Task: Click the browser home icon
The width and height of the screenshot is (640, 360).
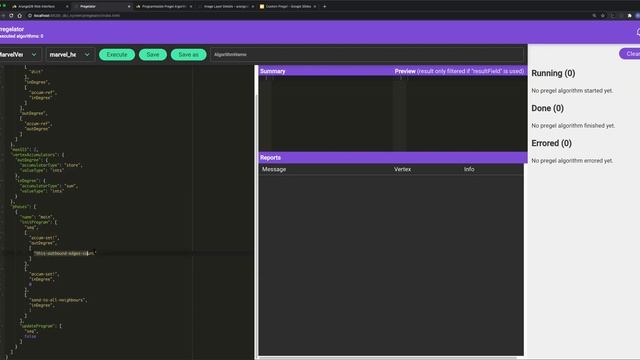Action: pyautogui.click(x=20, y=16)
